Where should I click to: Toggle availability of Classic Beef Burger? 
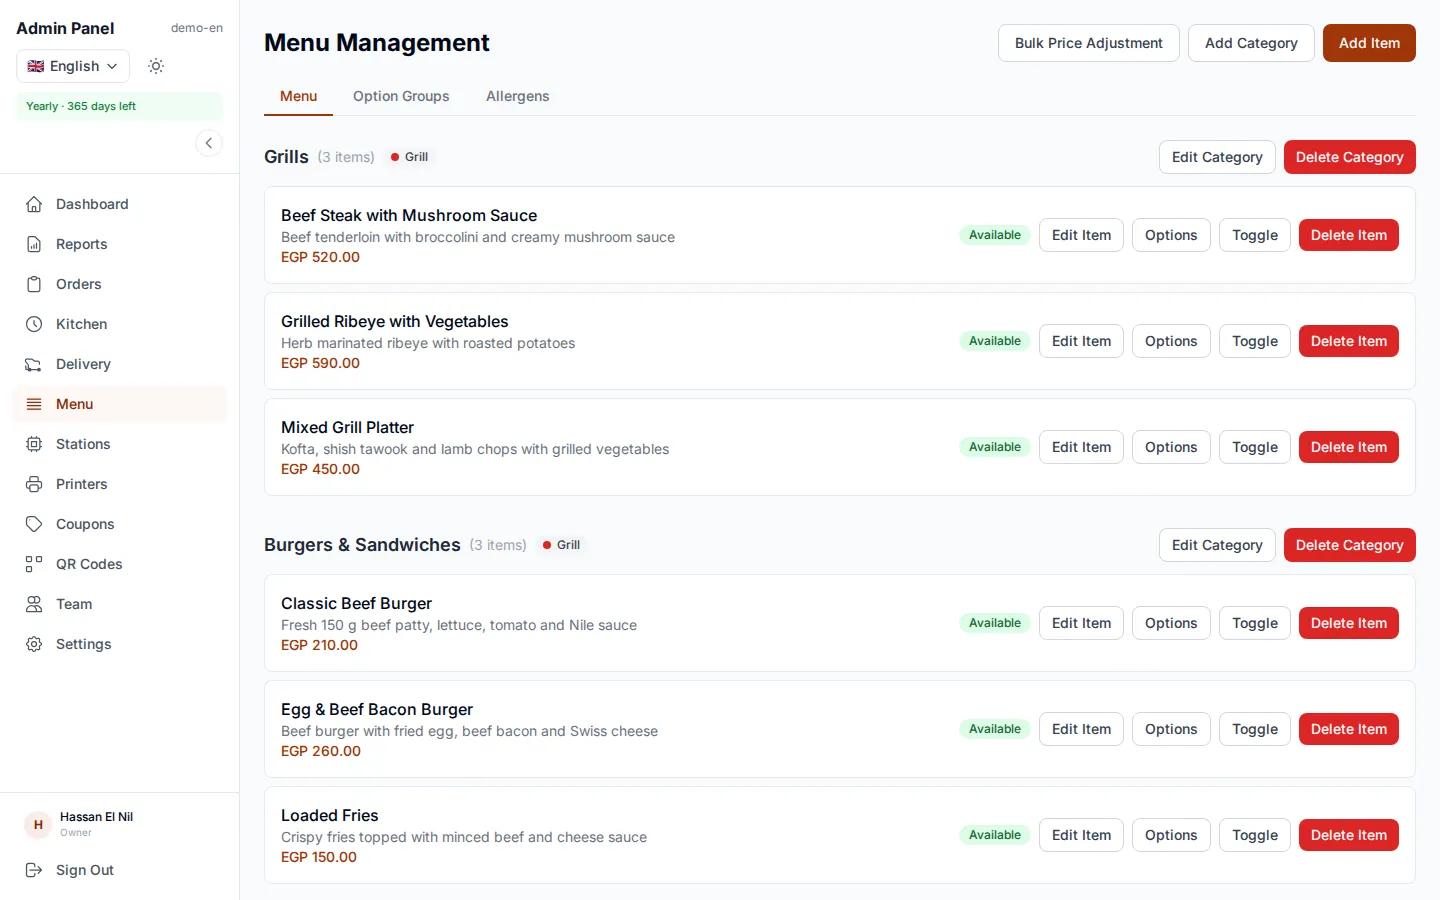click(x=1255, y=623)
